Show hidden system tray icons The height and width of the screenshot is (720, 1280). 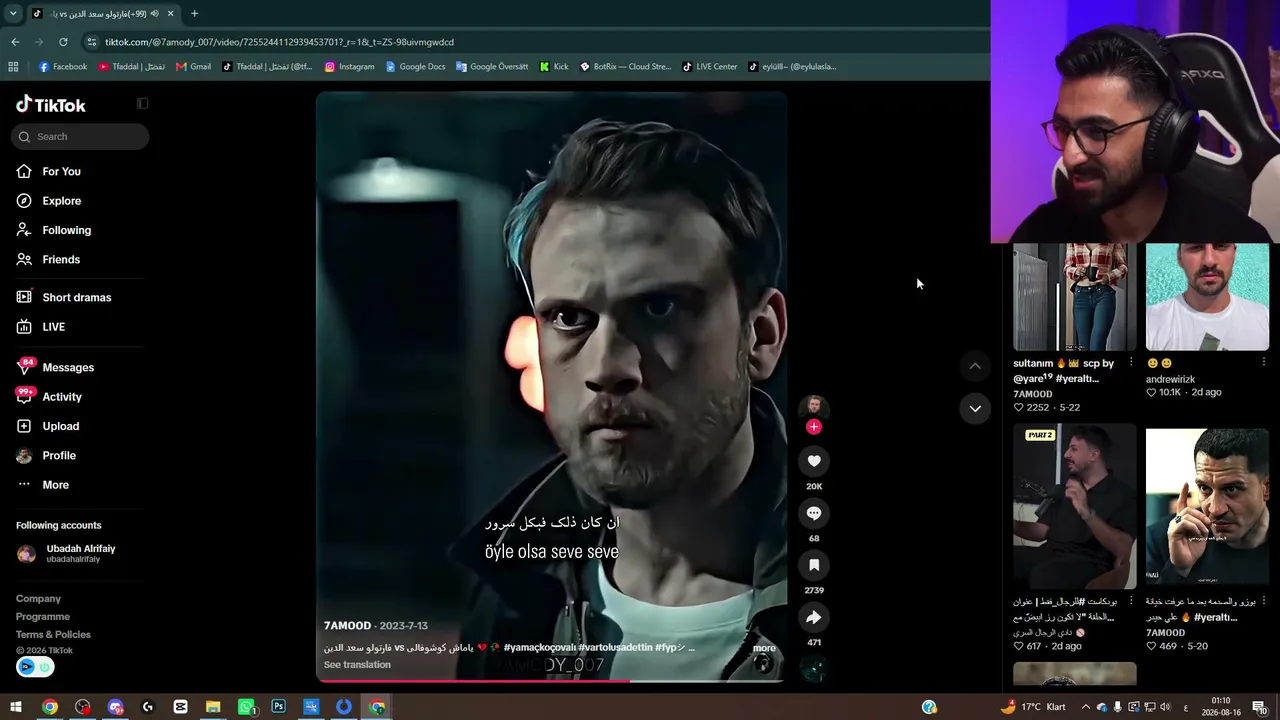(x=1085, y=707)
